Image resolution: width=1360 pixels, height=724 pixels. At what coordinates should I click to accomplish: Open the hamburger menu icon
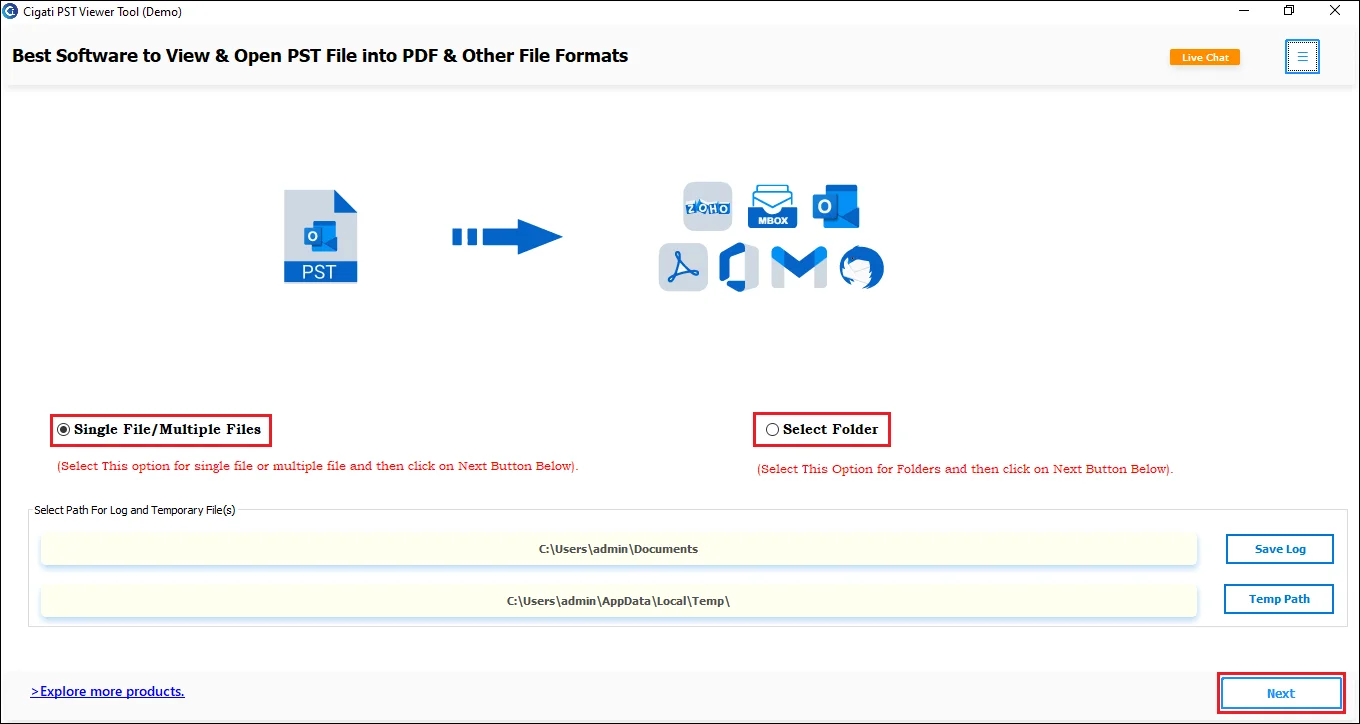tap(1302, 57)
